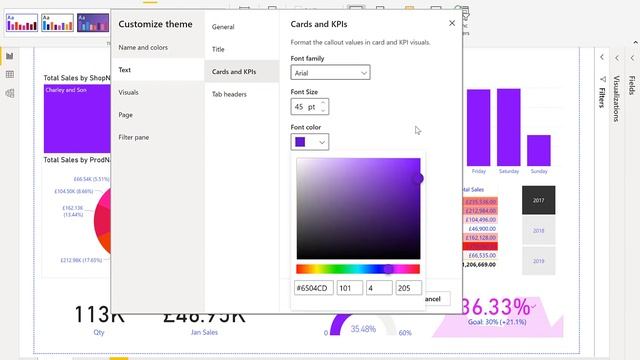Open Name and colors section
The width and height of the screenshot is (640, 360).
[x=158, y=47]
